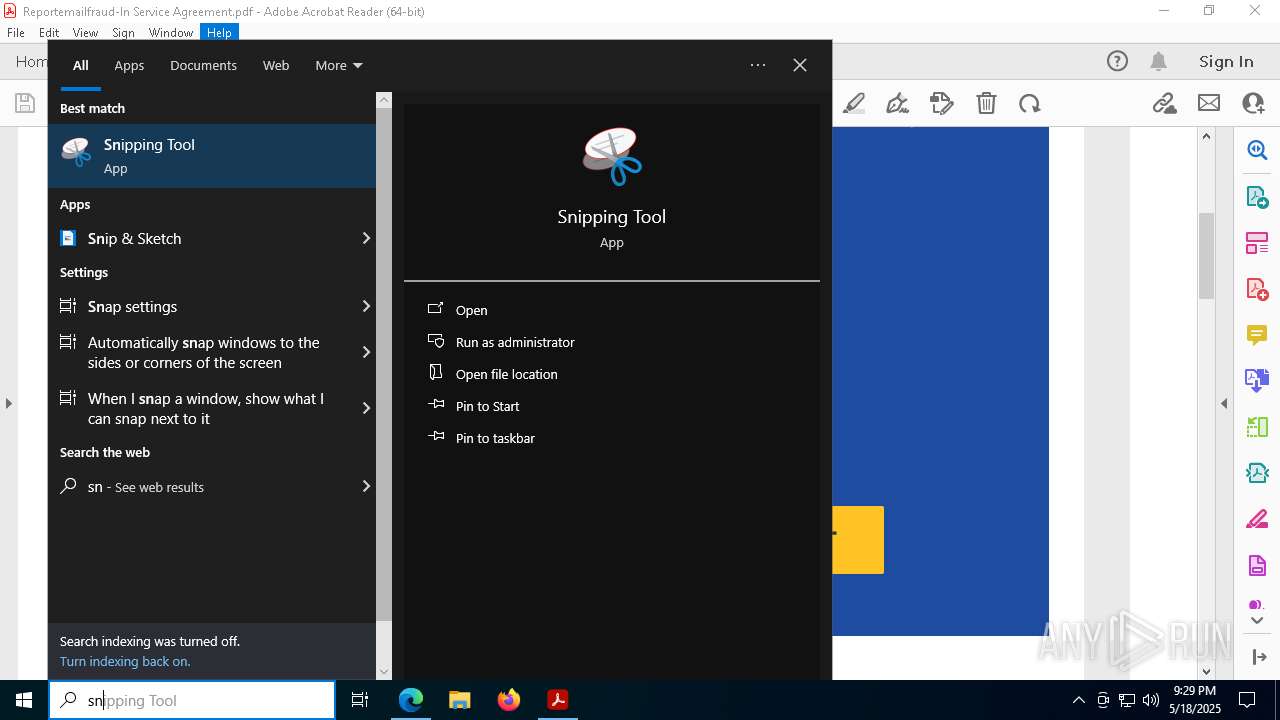Screen dimensions: 1280x720
Task: Switch to the Documents search tab
Action: pos(203,65)
